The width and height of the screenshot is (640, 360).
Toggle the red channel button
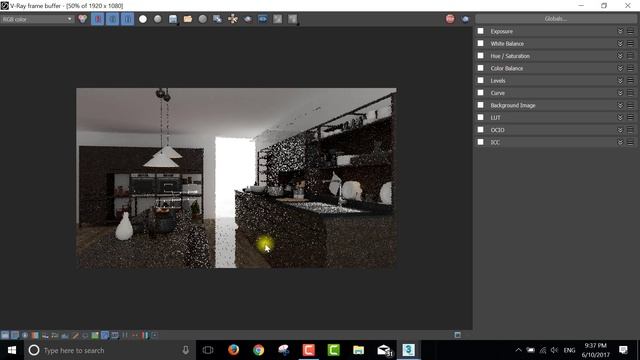click(98, 19)
